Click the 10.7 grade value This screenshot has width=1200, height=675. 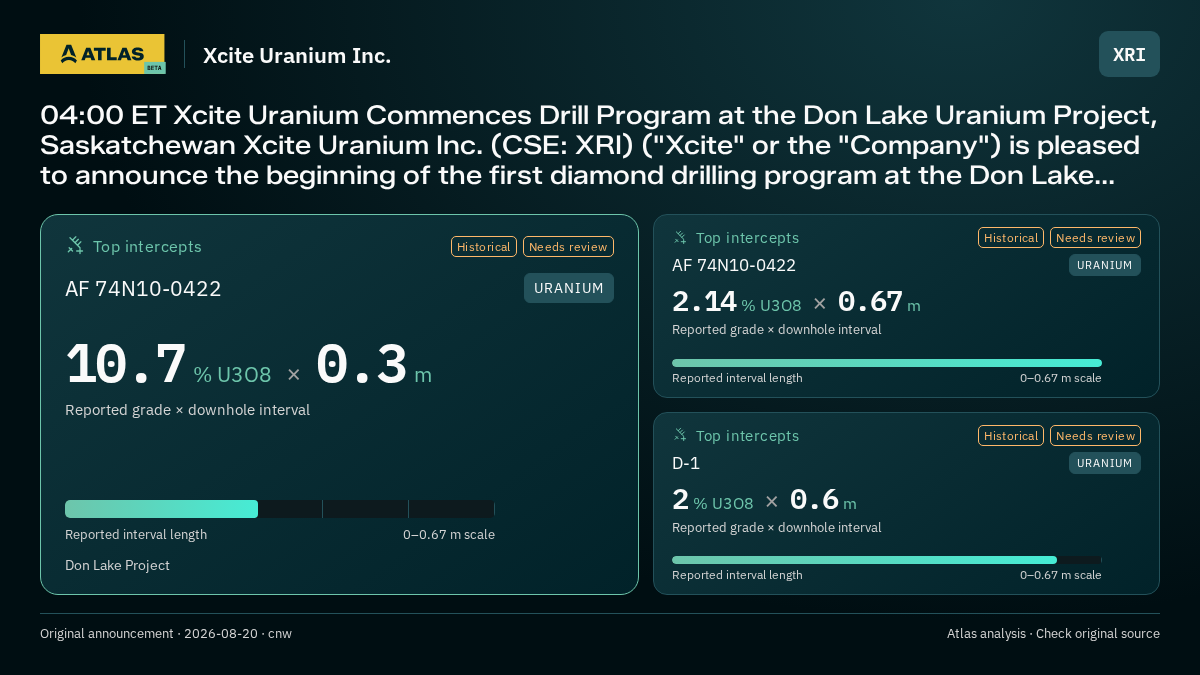[x=126, y=365]
